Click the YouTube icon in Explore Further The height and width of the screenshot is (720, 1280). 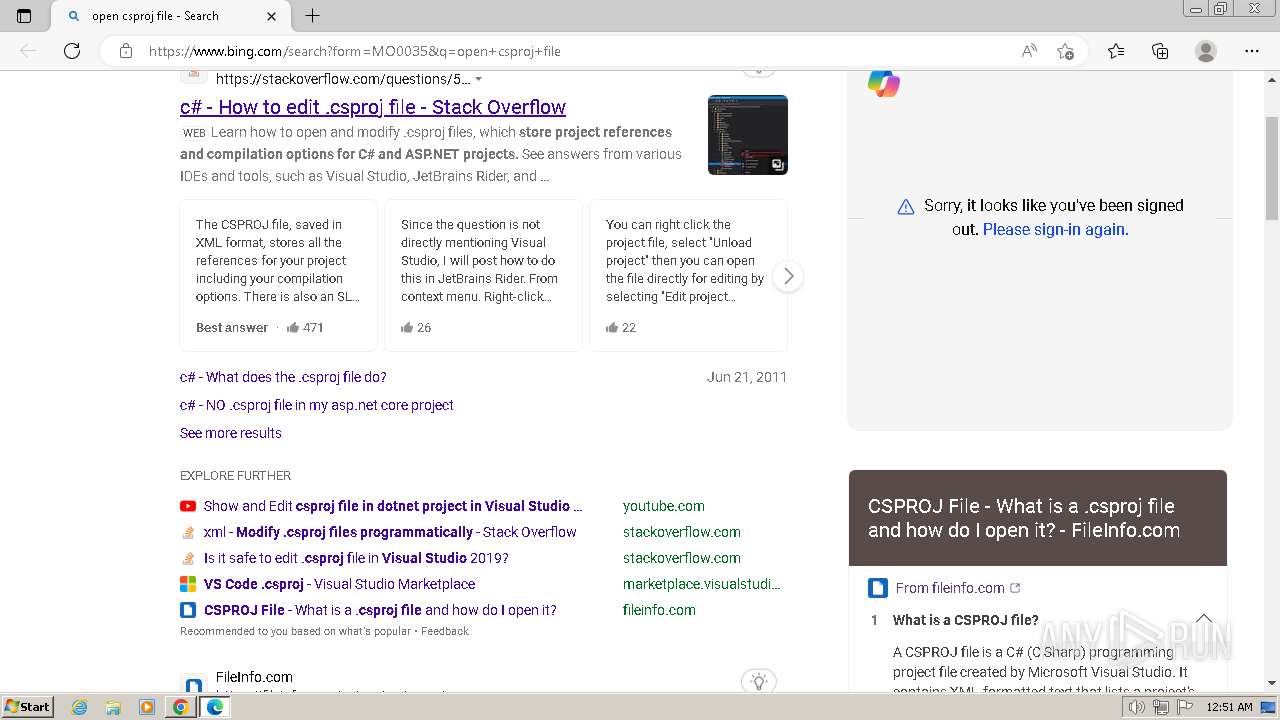click(x=188, y=506)
